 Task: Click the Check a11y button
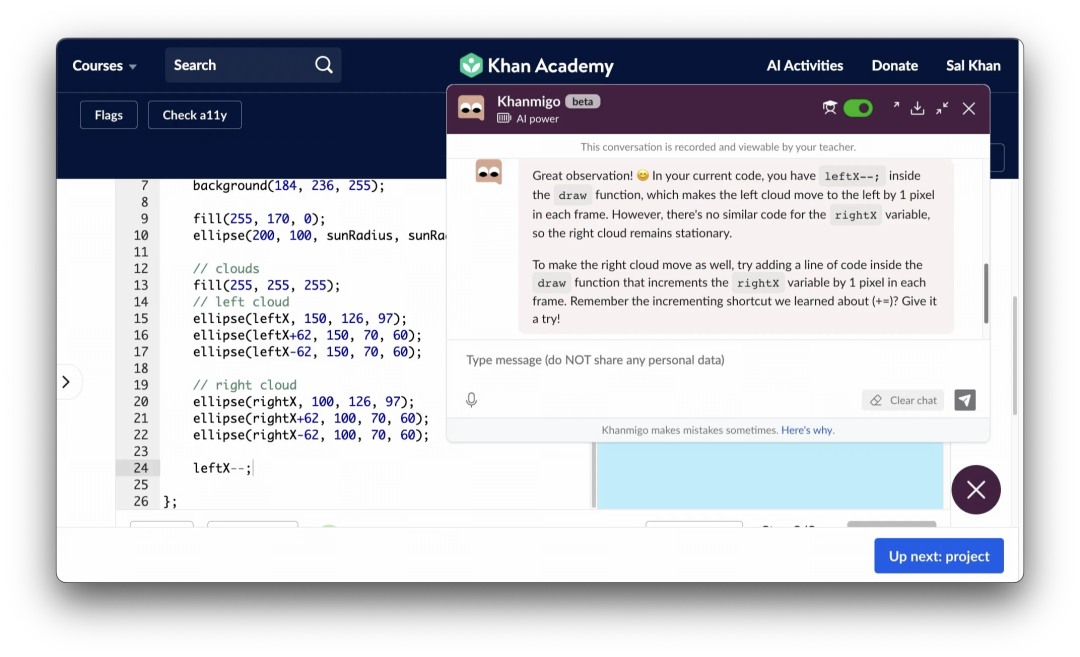[195, 115]
